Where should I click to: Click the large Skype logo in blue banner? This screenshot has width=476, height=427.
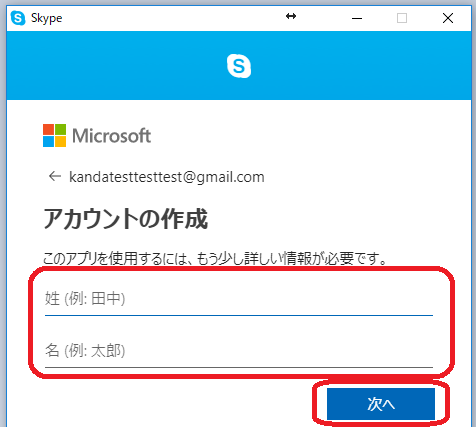[x=239, y=66]
